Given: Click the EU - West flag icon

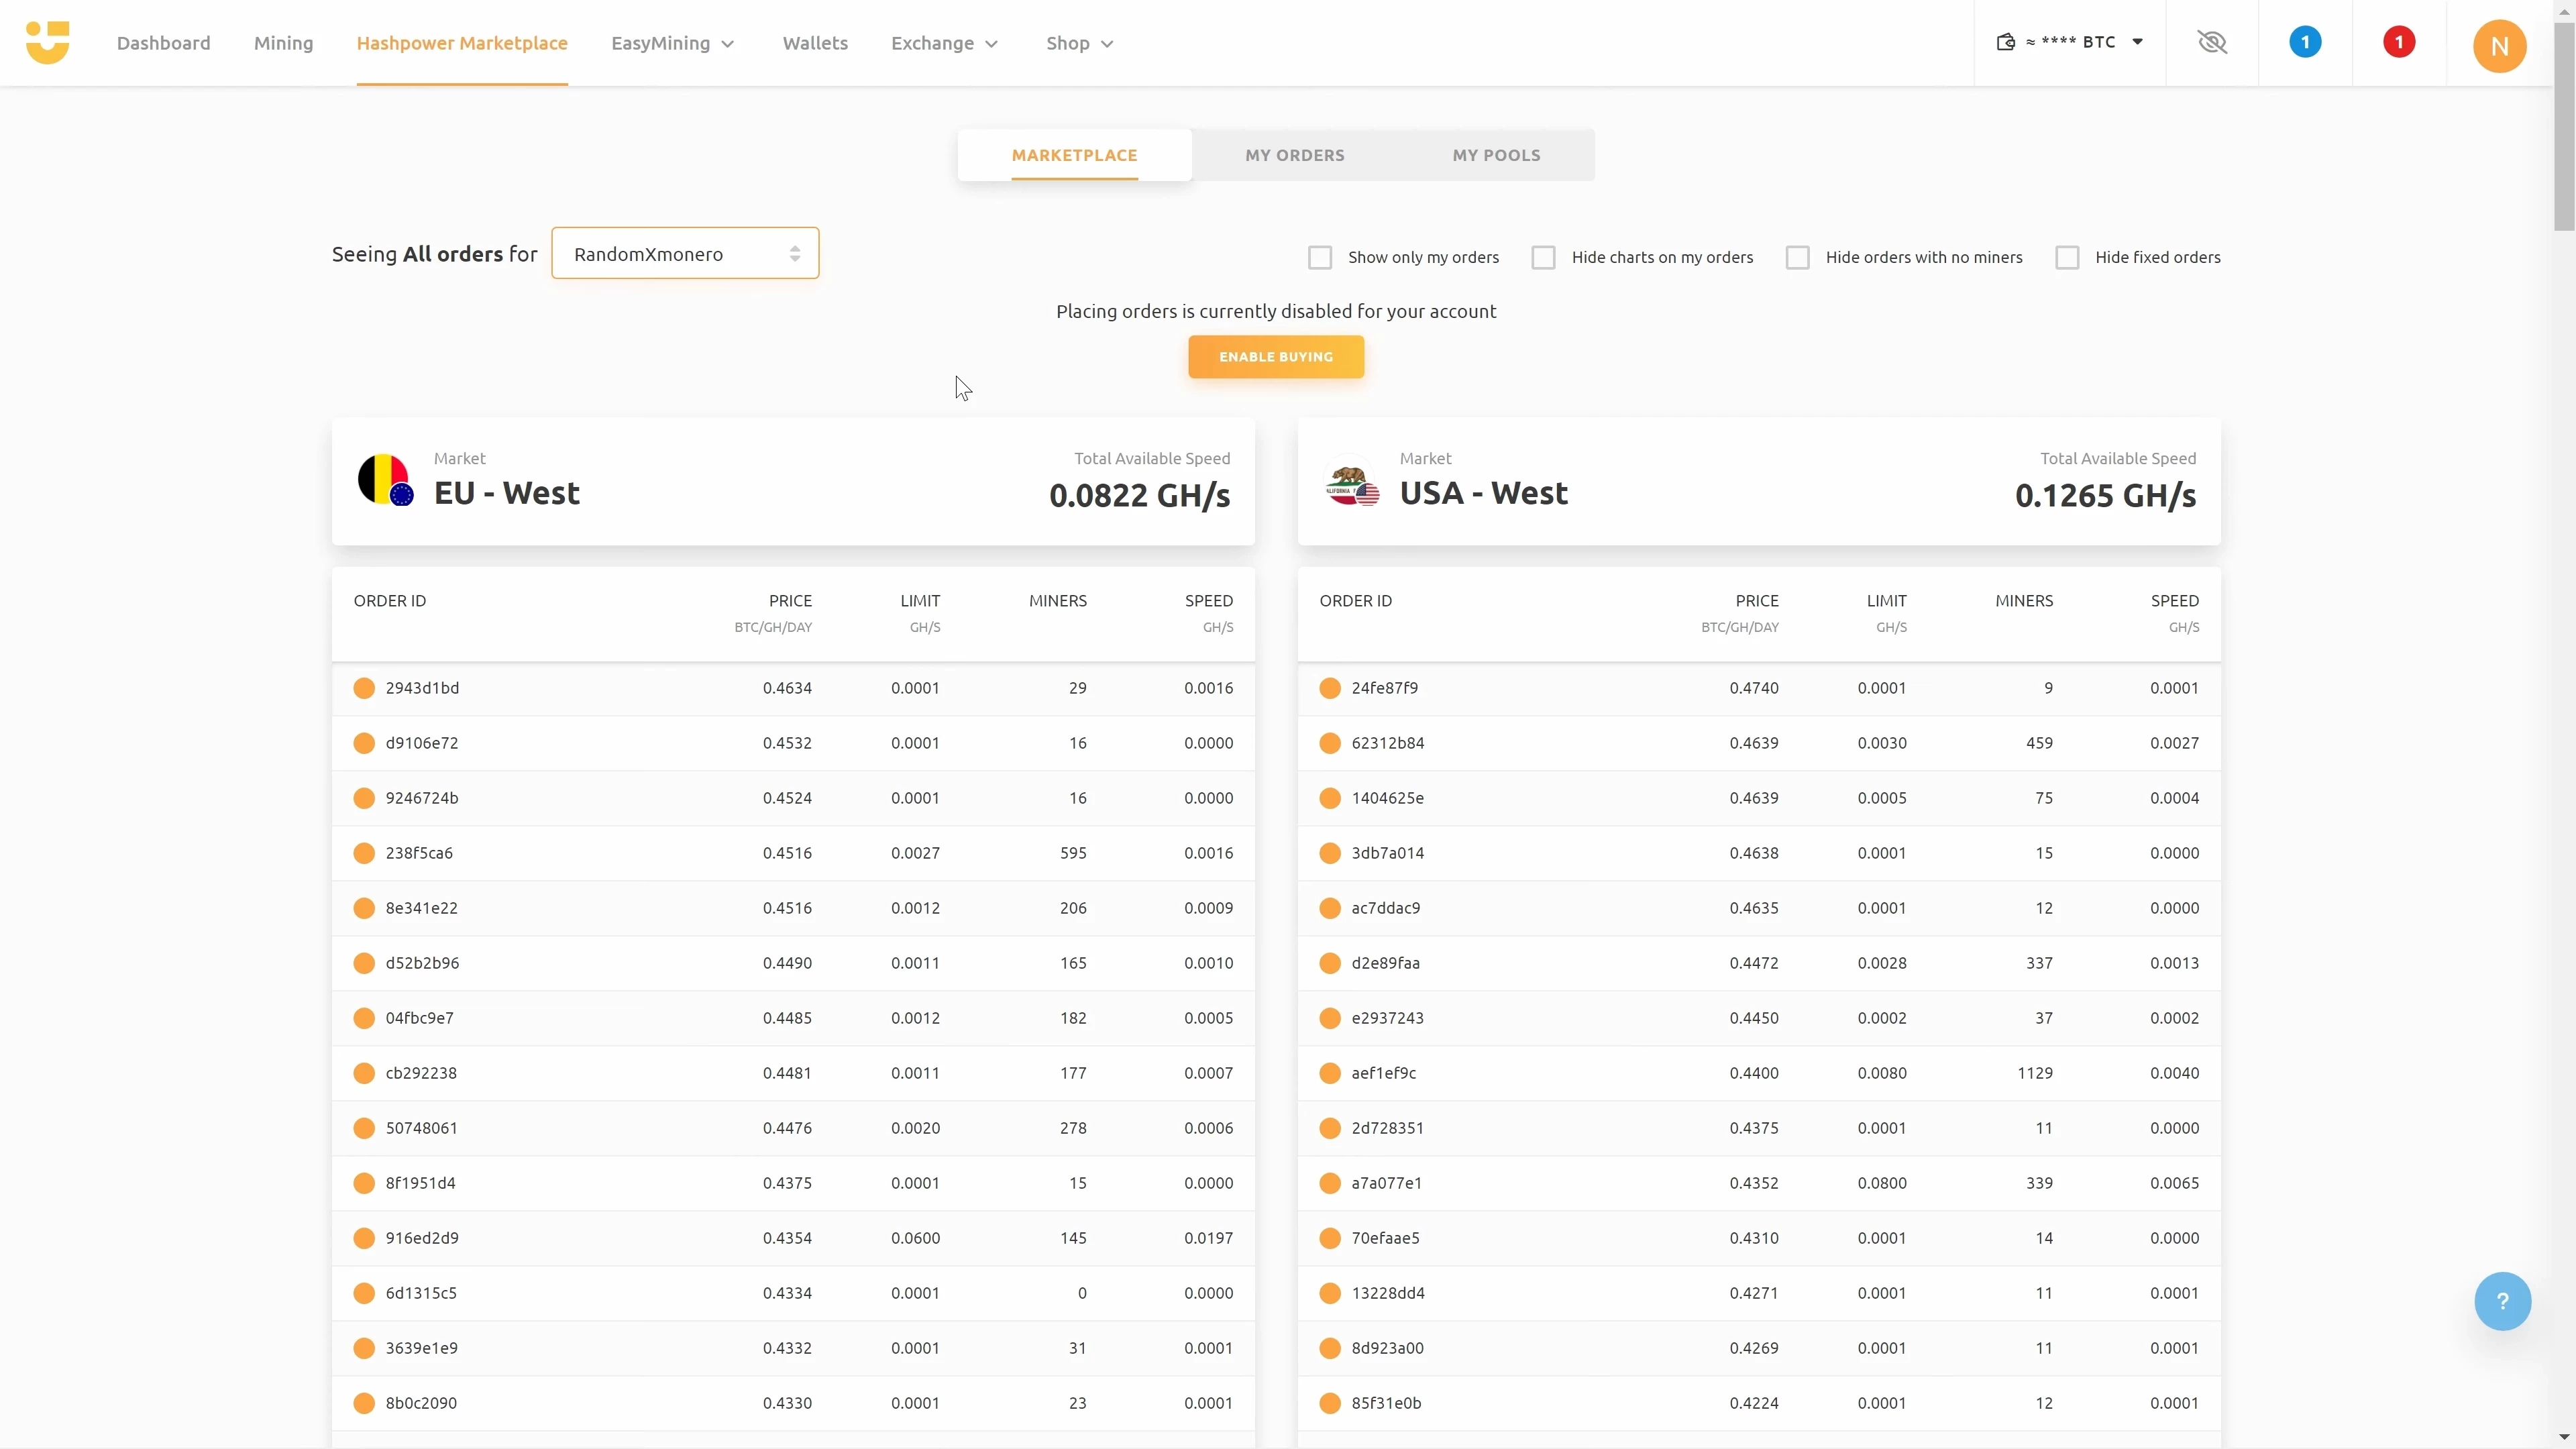Looking at the screenshot, I should click(x=386, y=480).
